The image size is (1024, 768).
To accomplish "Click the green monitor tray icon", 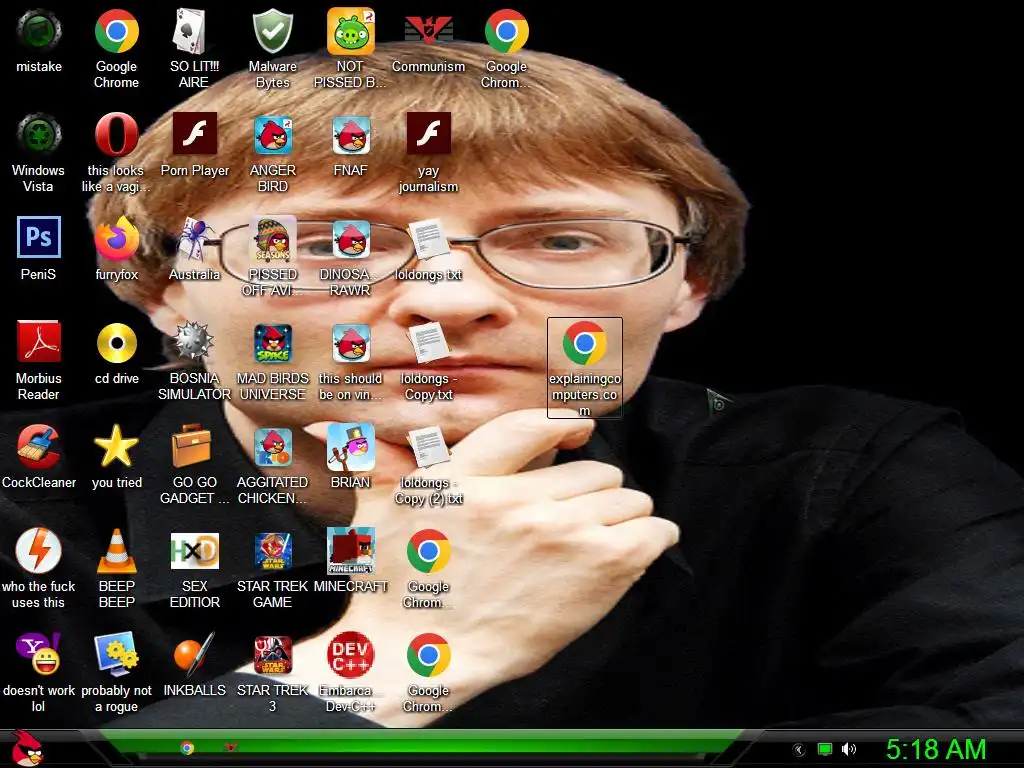I will coord(825,749).
